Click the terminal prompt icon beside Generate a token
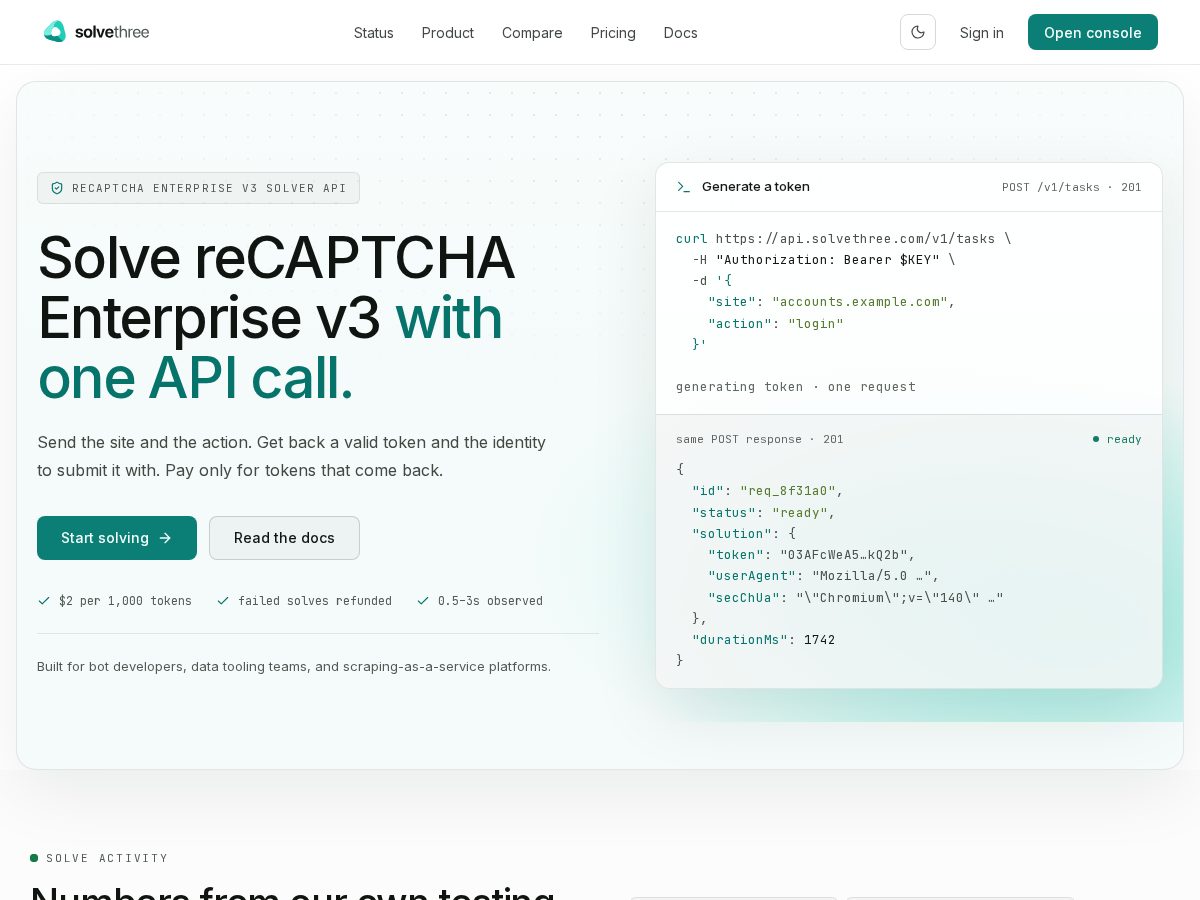 tap(683, 187)
